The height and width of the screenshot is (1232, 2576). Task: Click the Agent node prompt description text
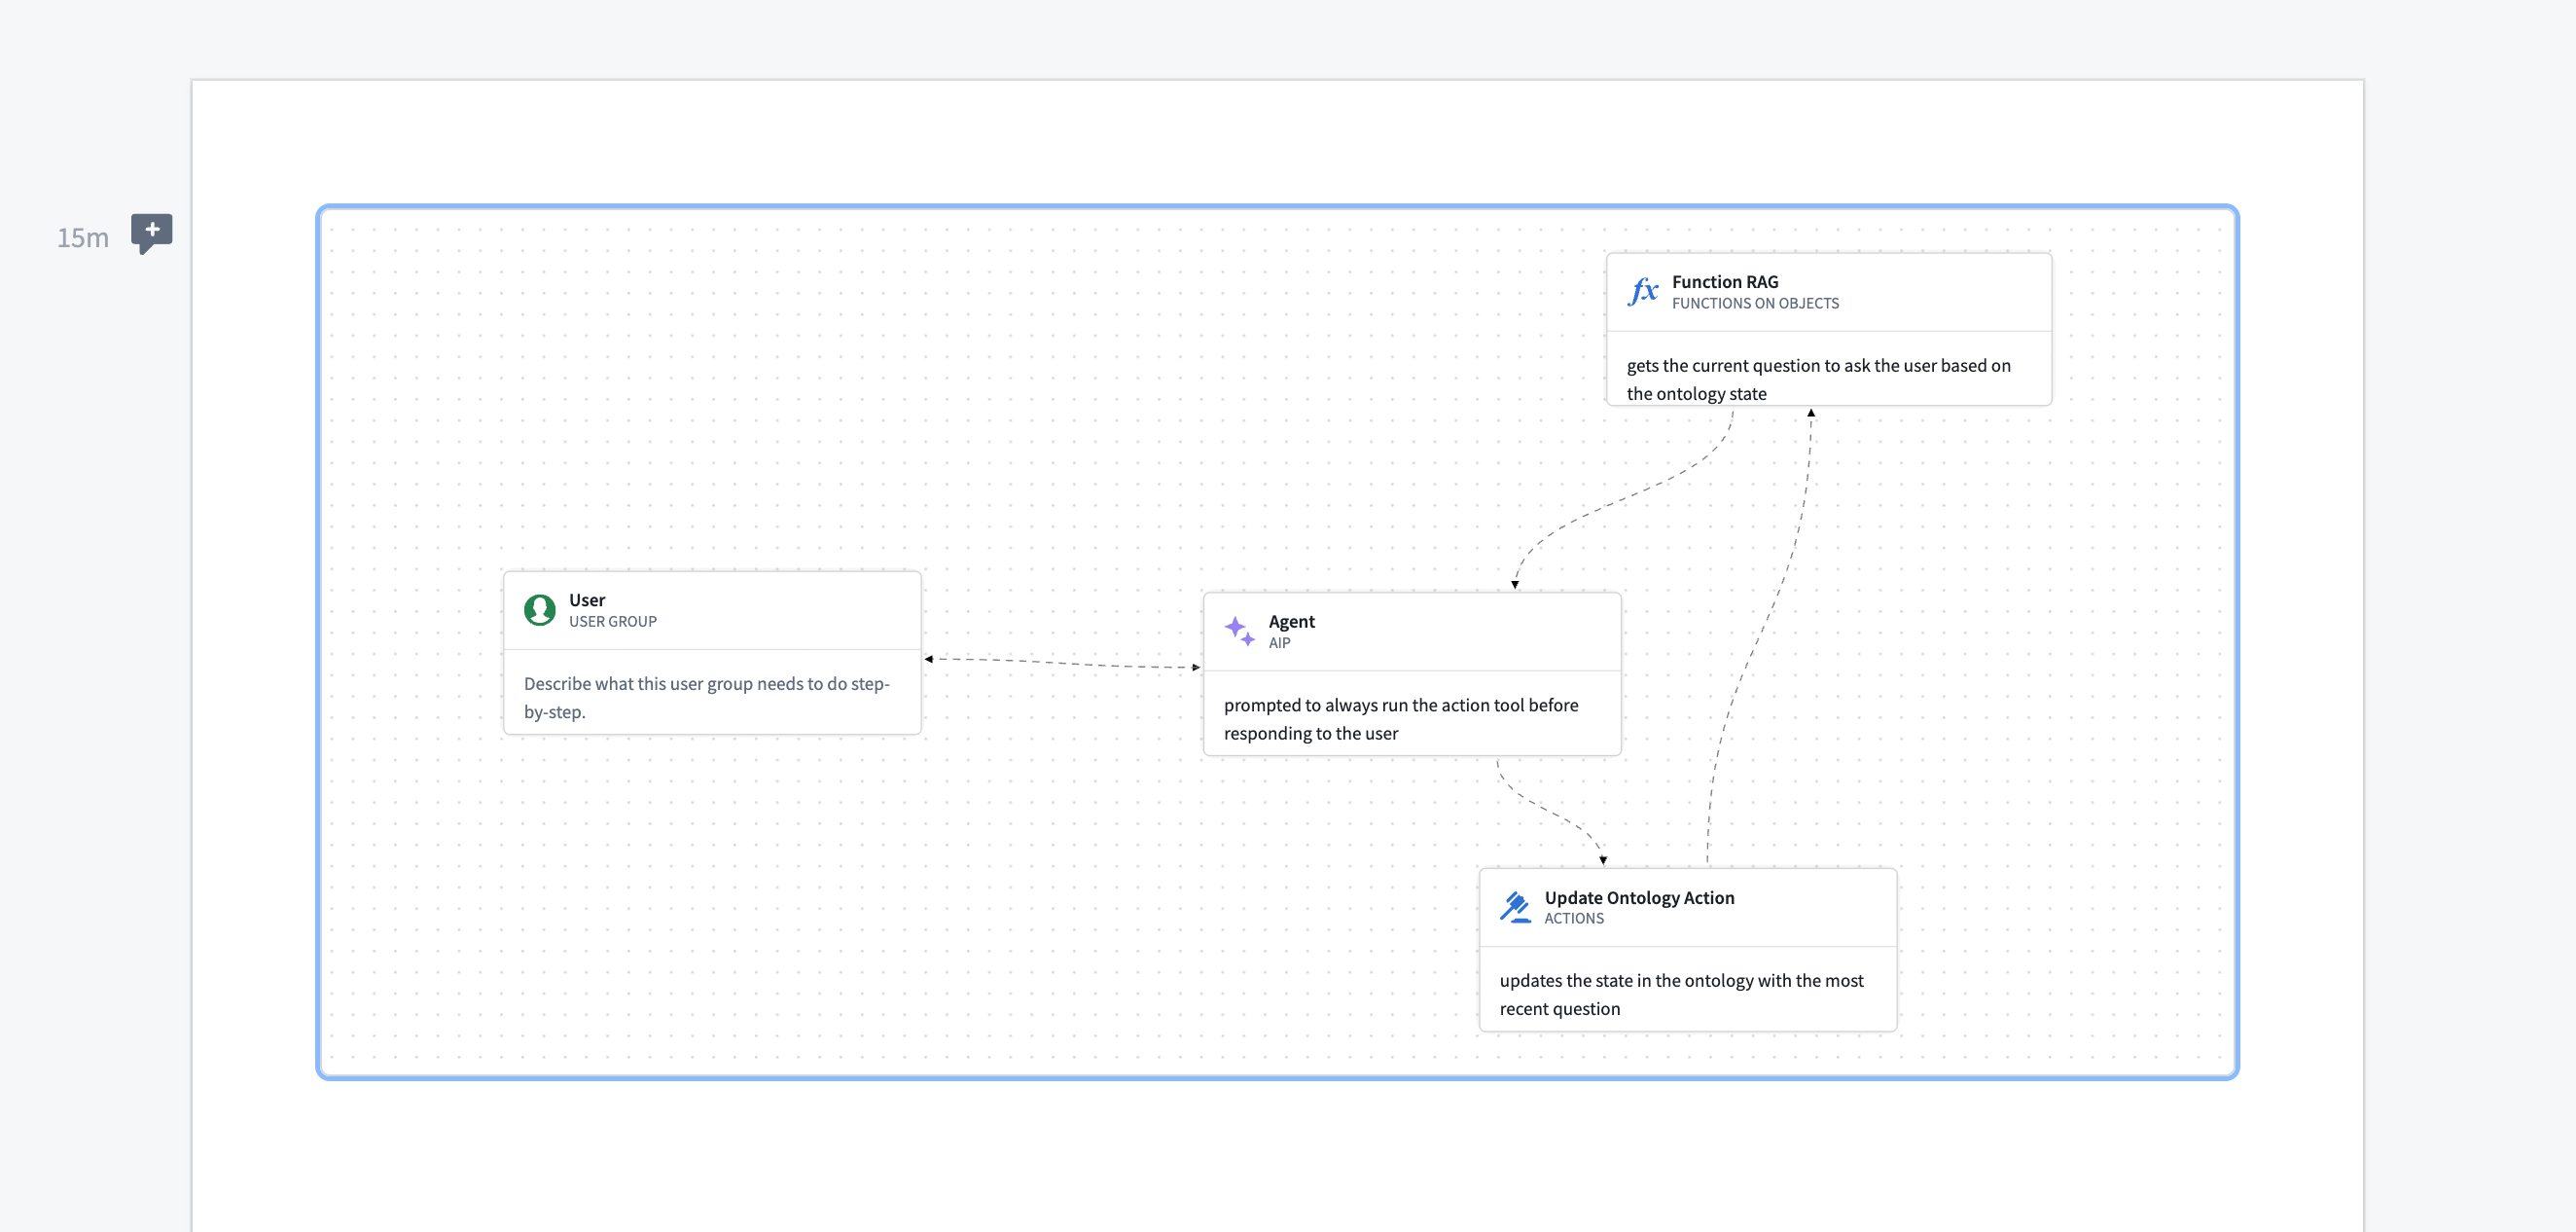(1400, 718)
